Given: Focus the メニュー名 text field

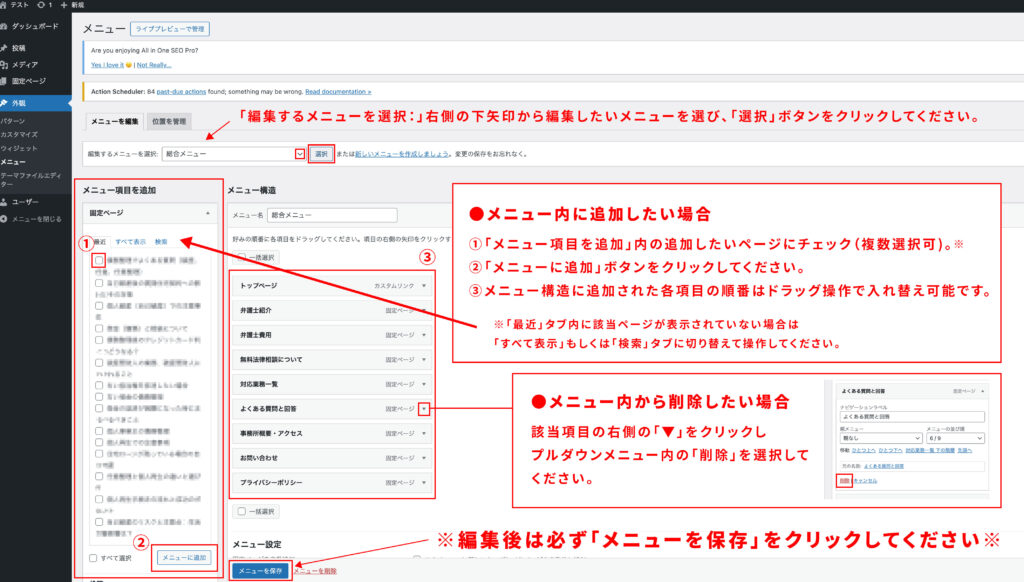Looking at the screenshot, I should [332, 215].
